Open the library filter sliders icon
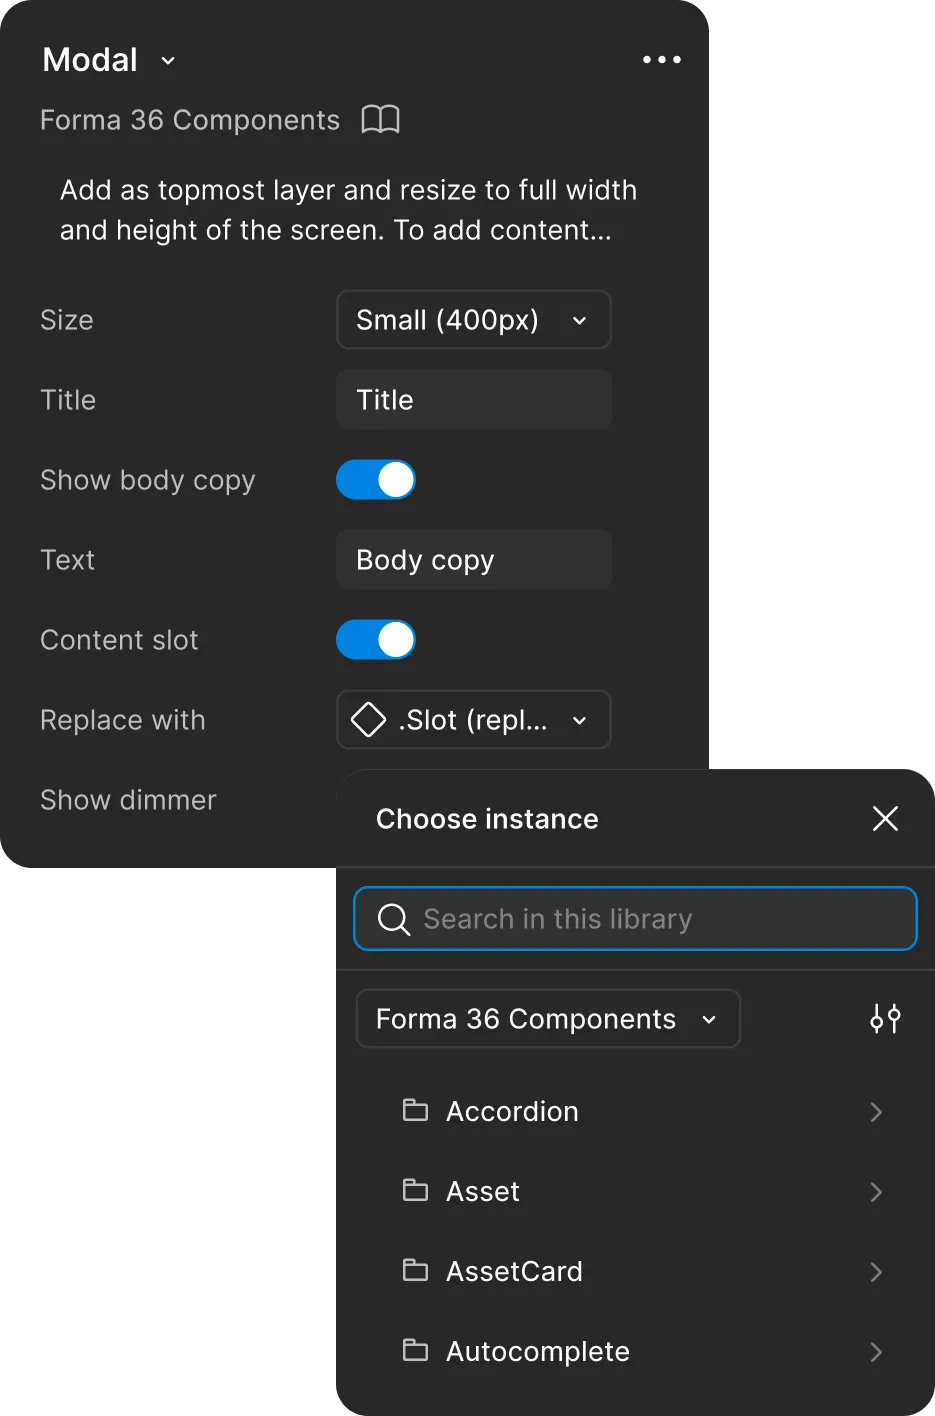 click(x=884, y=1018)
